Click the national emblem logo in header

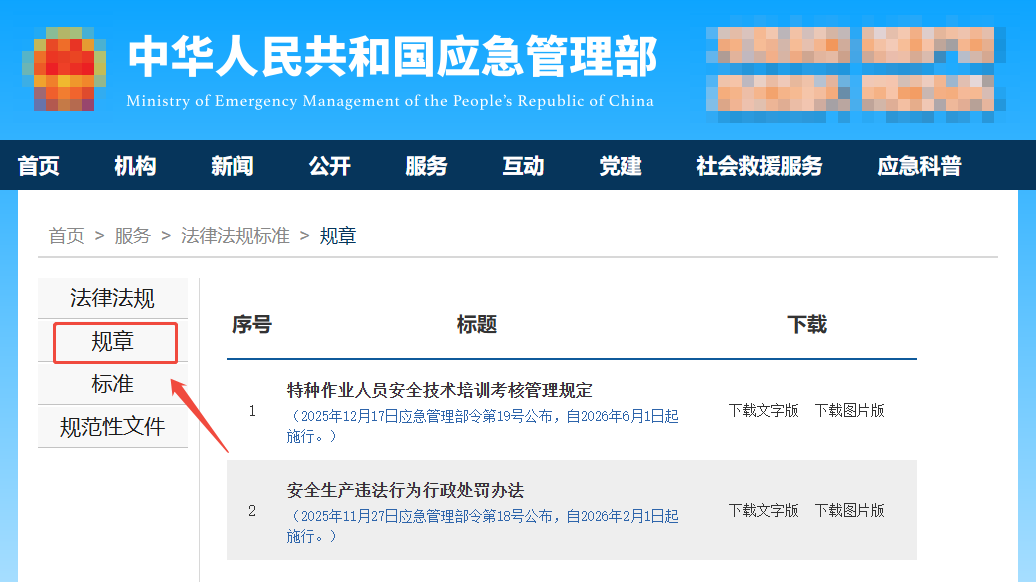pos(64,70)
